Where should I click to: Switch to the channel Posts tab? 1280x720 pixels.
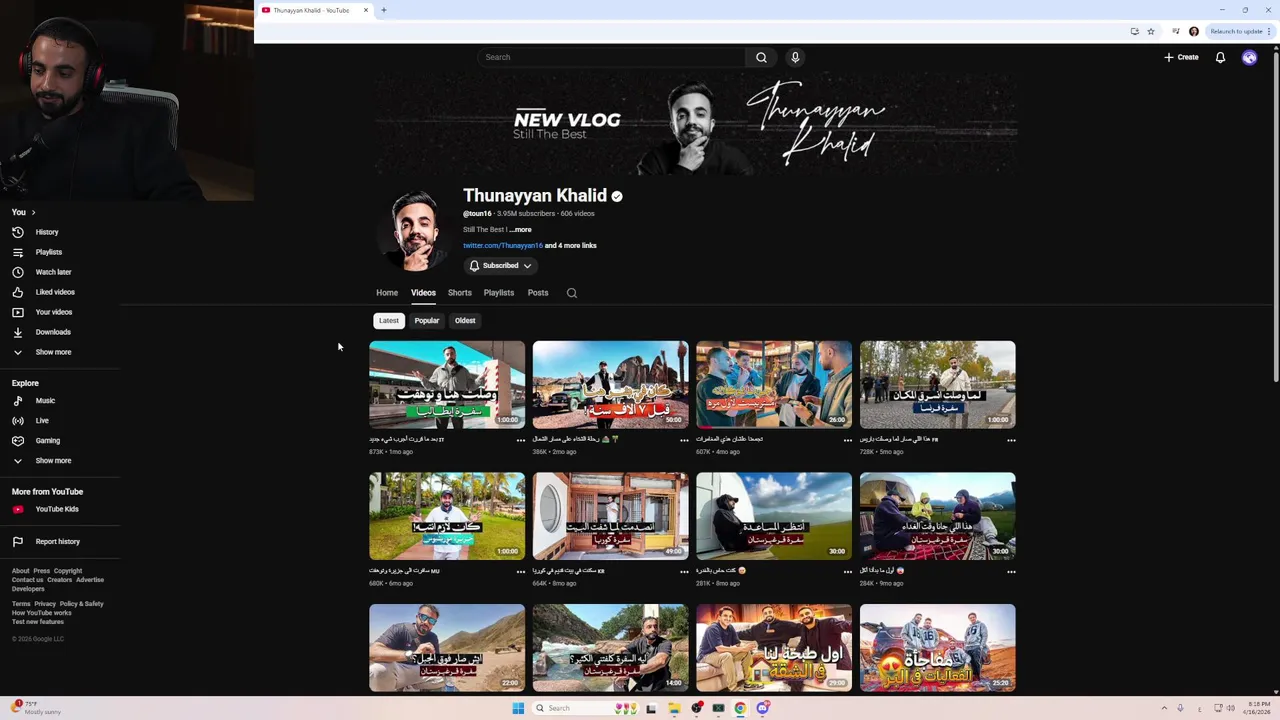tap(538, 293)
